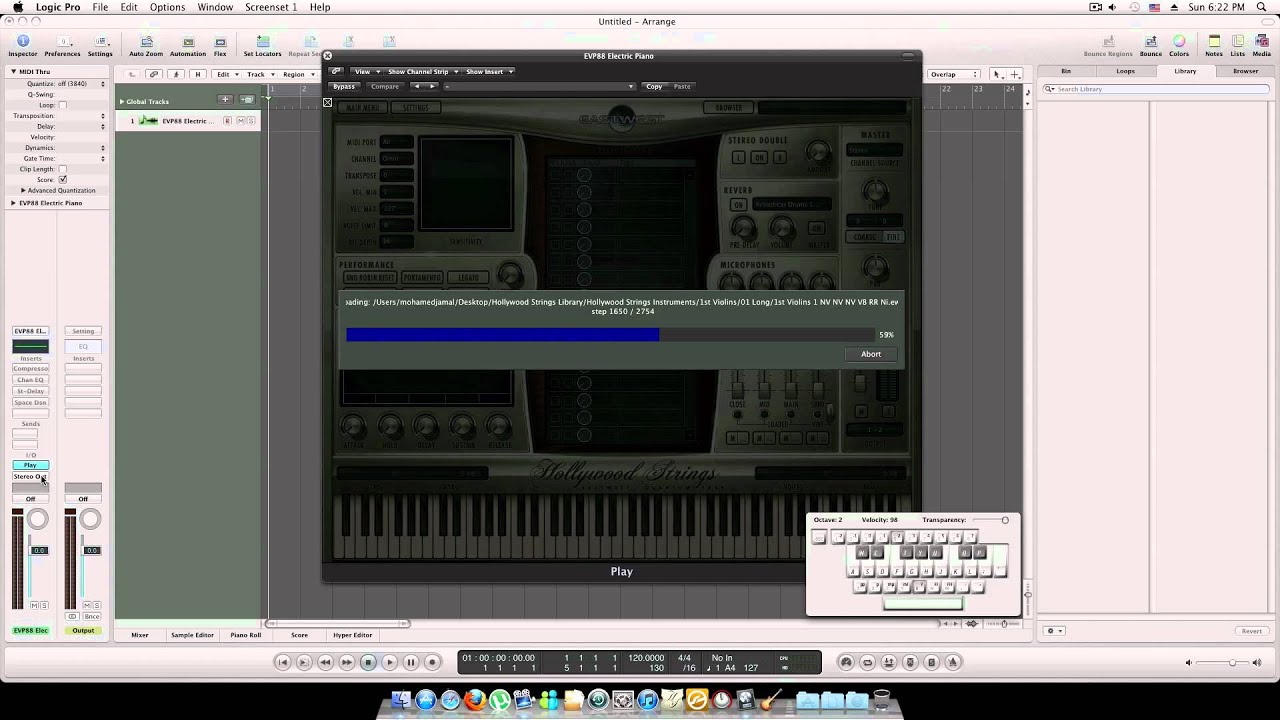Toggle the Score checkbox

[62, 179]
